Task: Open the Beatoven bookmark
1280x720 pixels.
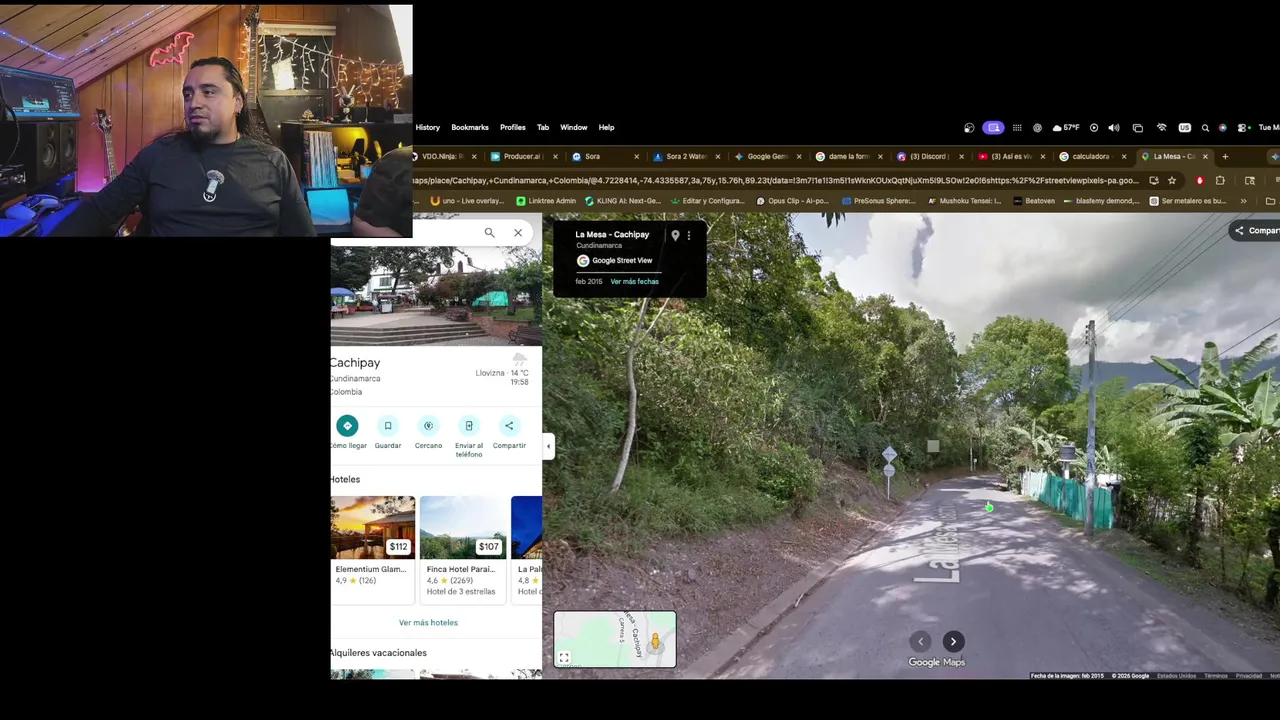Action: tap(1034, 201)
